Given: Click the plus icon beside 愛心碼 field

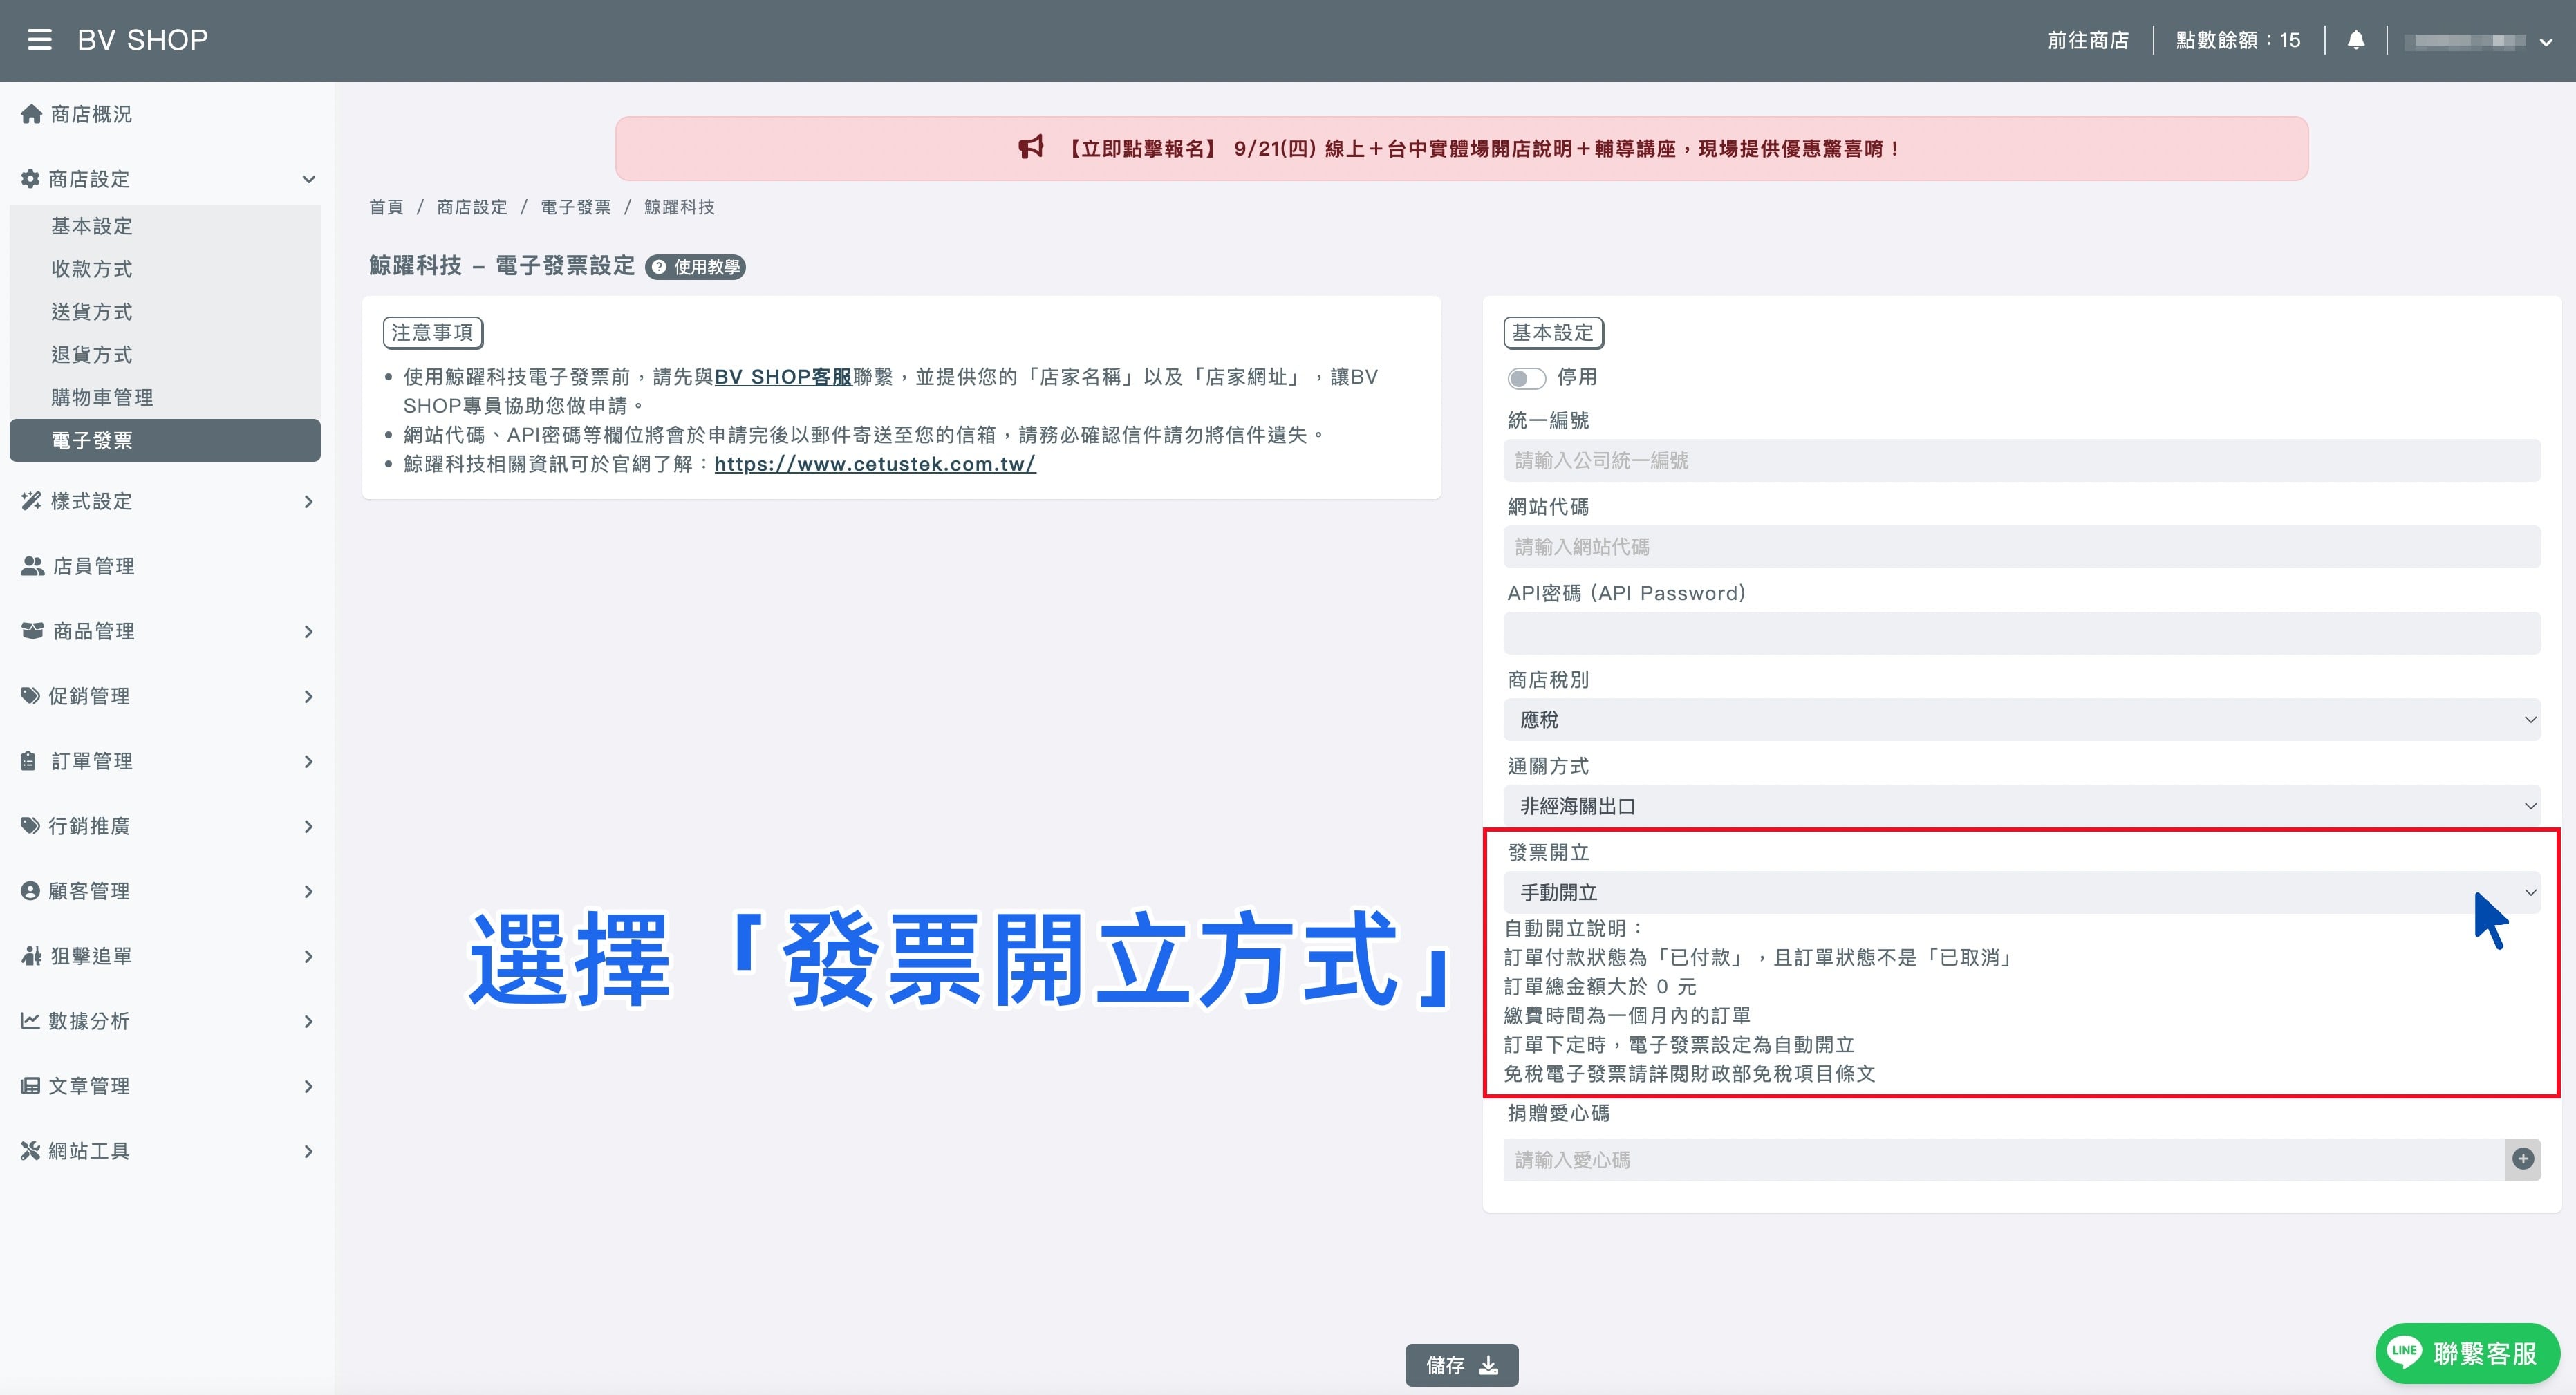Looking at the screenshot, I should (2523, 1159).
